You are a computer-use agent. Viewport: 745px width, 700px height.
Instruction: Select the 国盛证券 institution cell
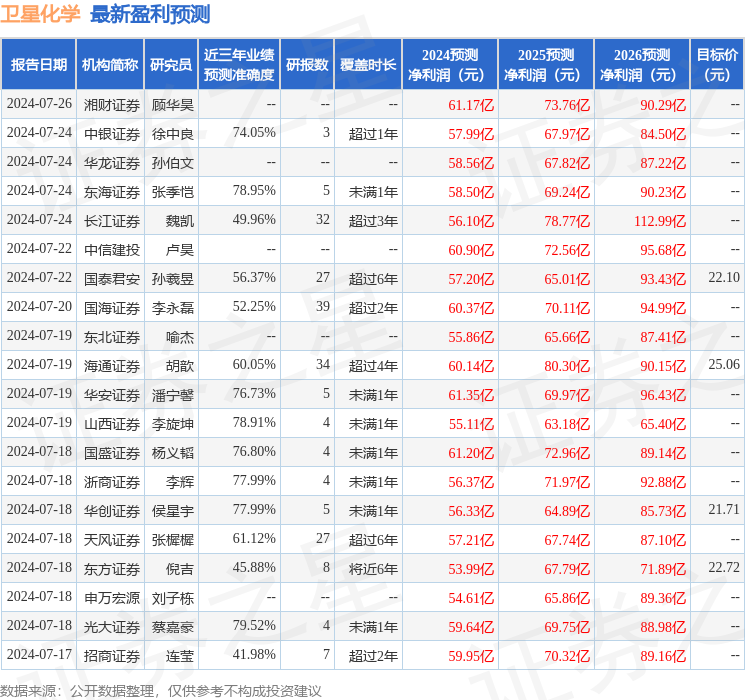click(112, 452)
